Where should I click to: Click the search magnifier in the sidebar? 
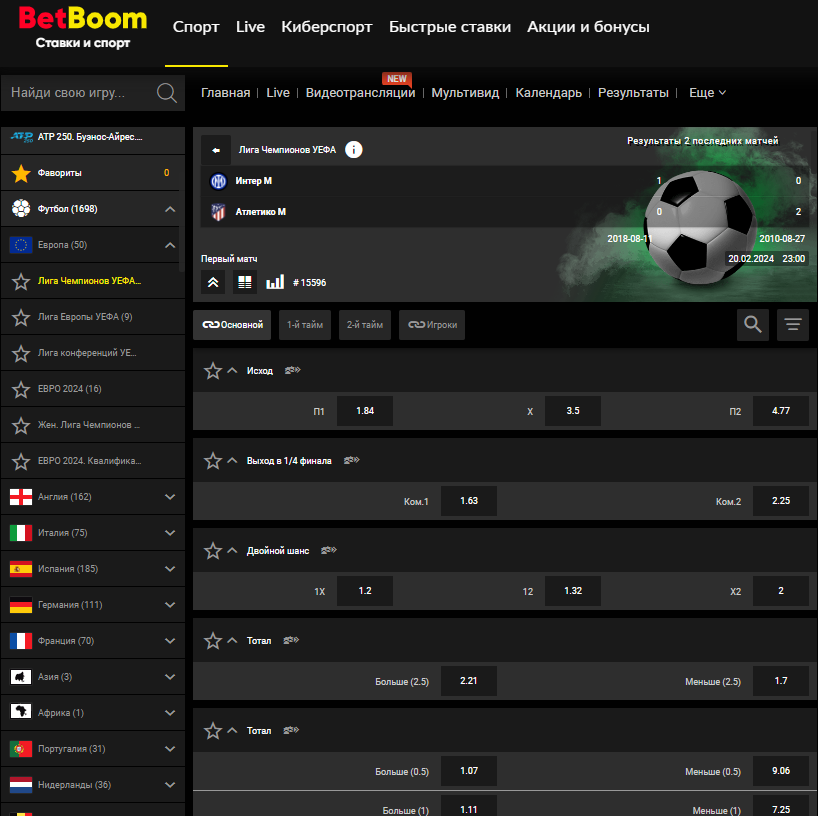click(166, 93)
